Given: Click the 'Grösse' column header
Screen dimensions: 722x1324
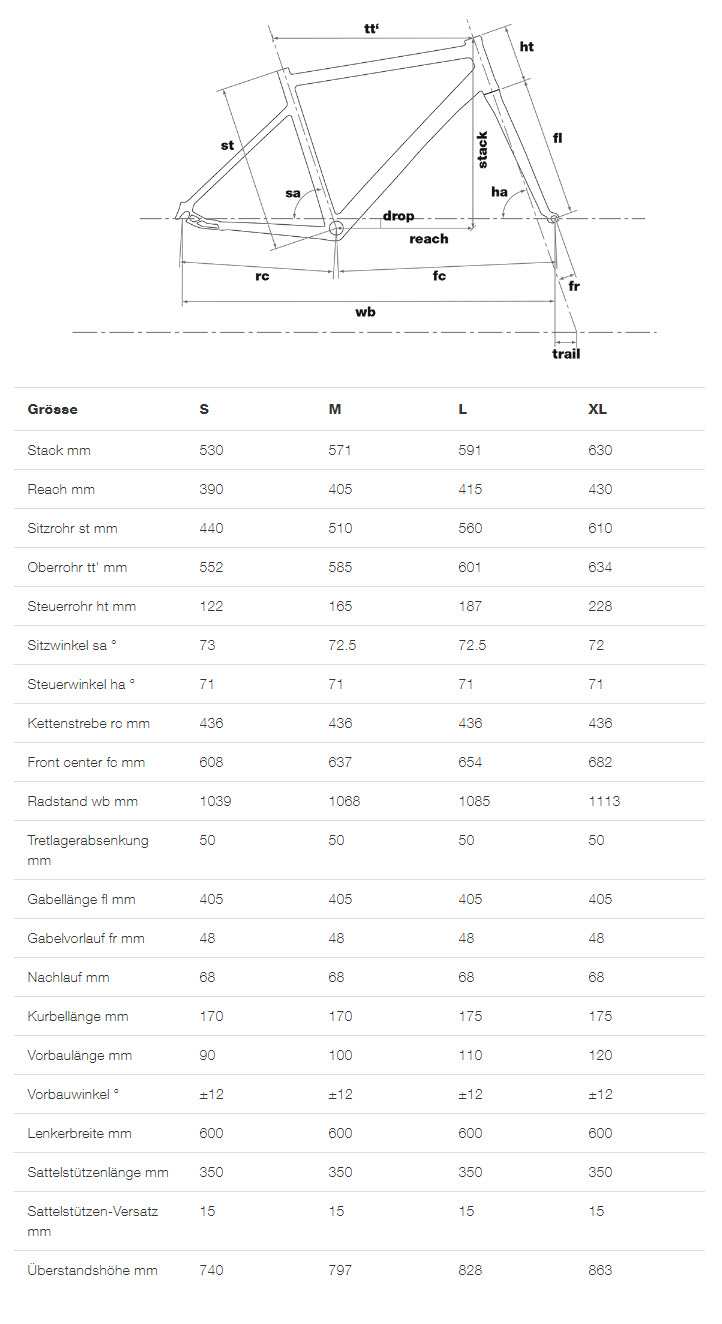Looking at the screenshot, I should click(x=52, y=410).
